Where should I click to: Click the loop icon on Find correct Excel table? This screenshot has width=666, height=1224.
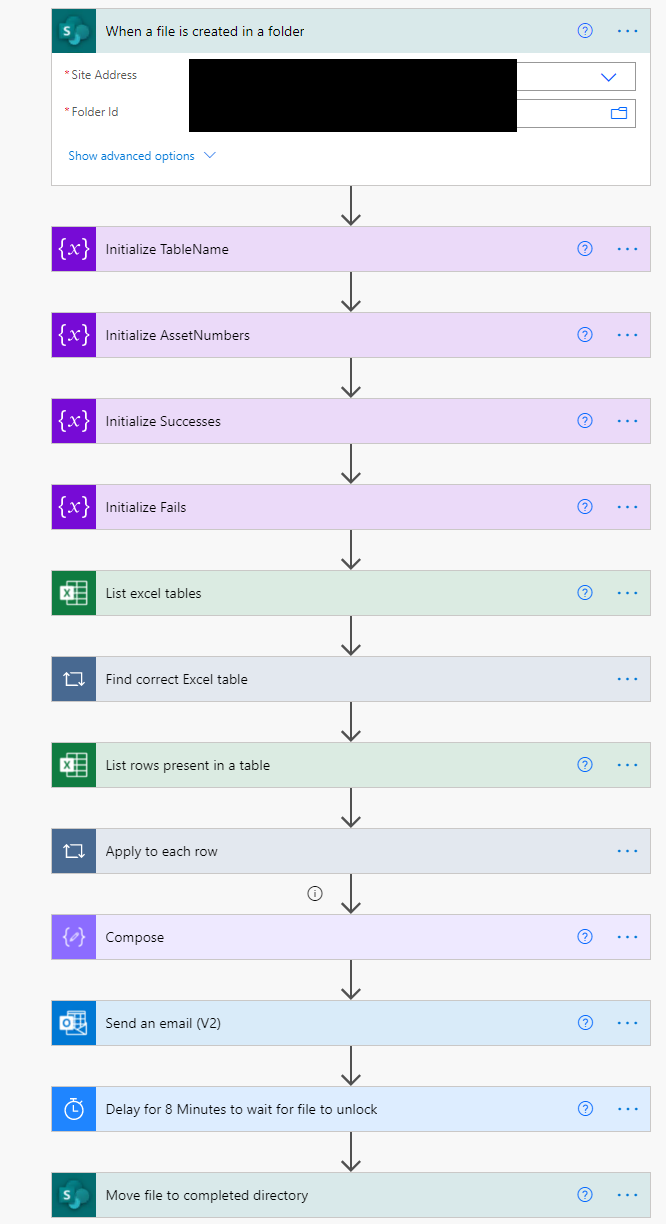tap(74, 679)
